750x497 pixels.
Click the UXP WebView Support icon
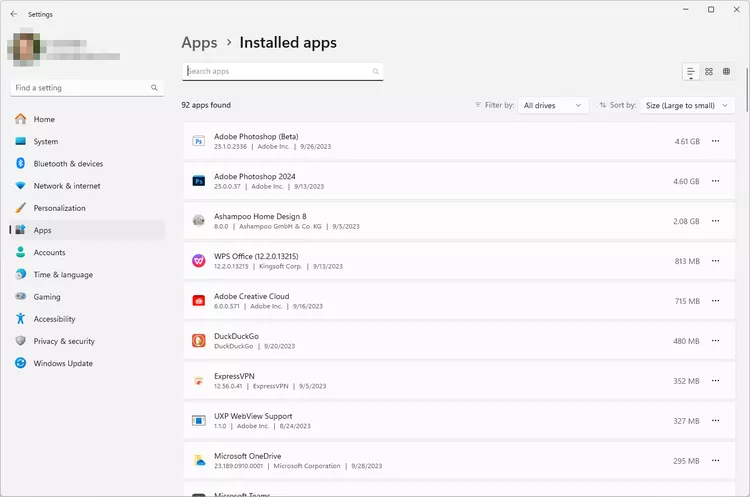[199, 420]
